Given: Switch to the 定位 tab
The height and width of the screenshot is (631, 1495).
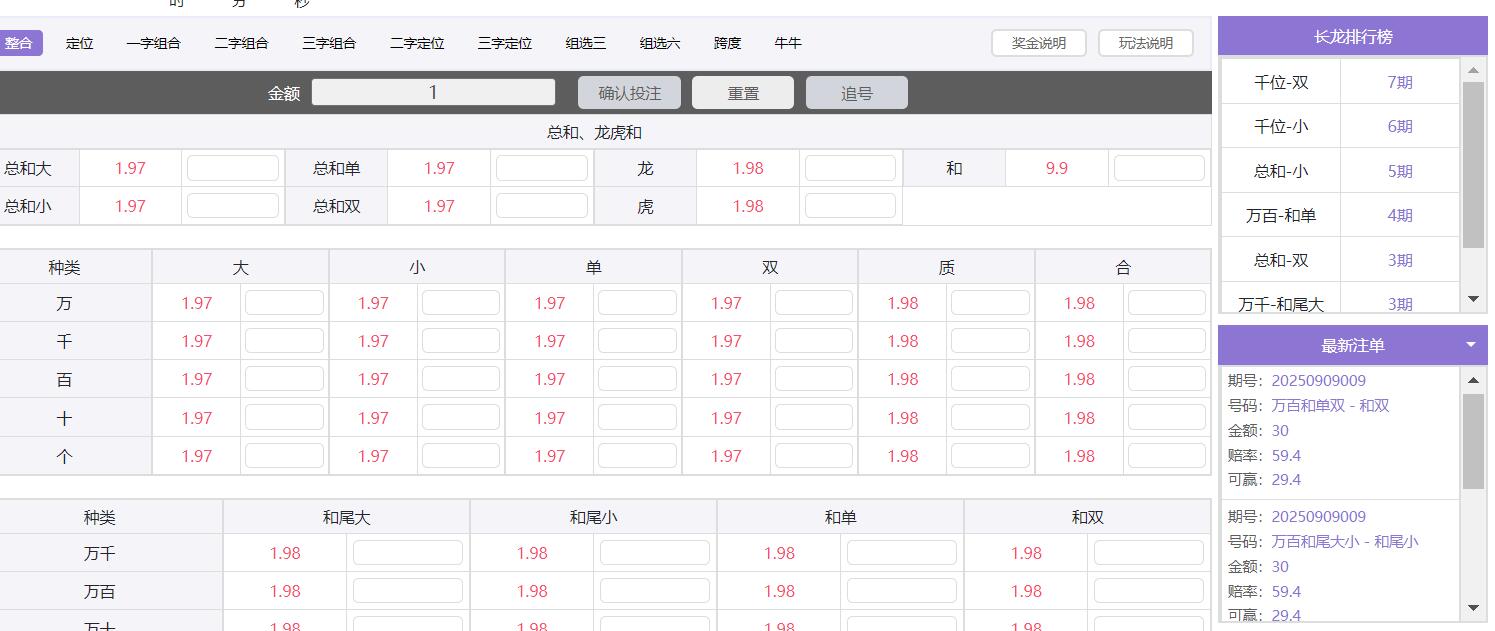Looking at the screenshot, I should [80, 43].
